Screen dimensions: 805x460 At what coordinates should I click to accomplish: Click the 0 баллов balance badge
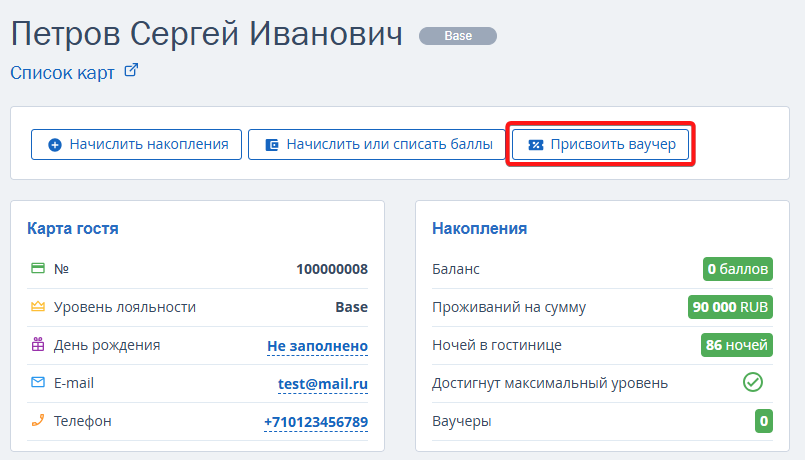click(x=738, y=269)
